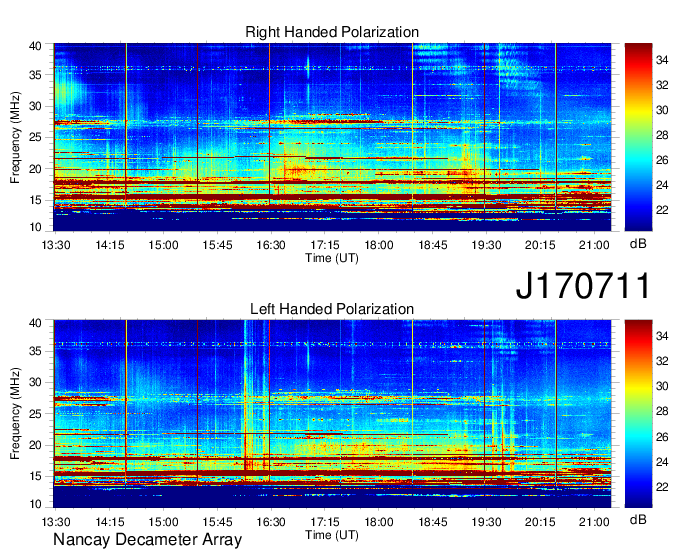This screenshot has width=680, height=552.
Task: Click the "dB" unit label under the top color bar
Action: 638,244
